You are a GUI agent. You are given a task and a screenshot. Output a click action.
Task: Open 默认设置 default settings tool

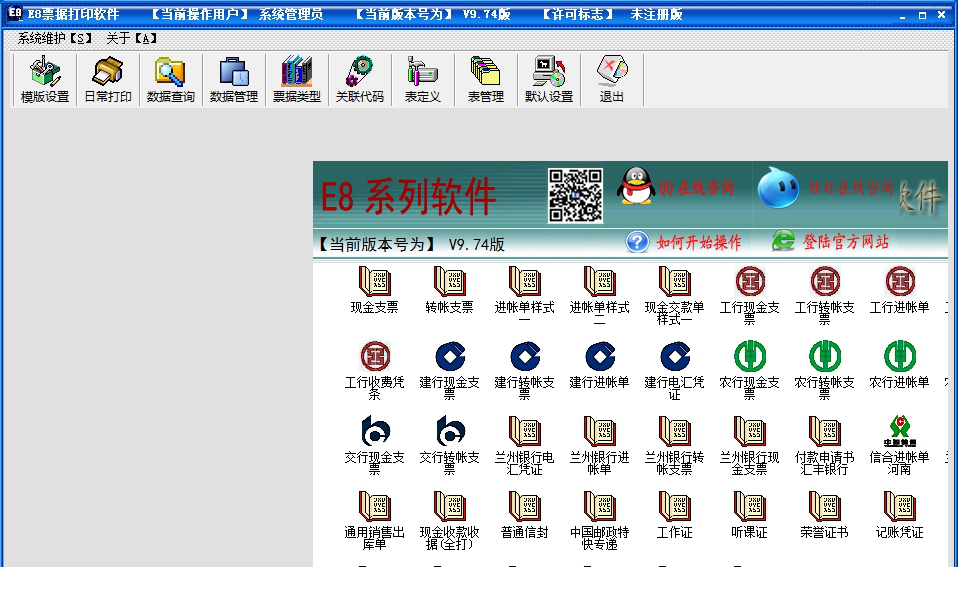pos(549,79)
